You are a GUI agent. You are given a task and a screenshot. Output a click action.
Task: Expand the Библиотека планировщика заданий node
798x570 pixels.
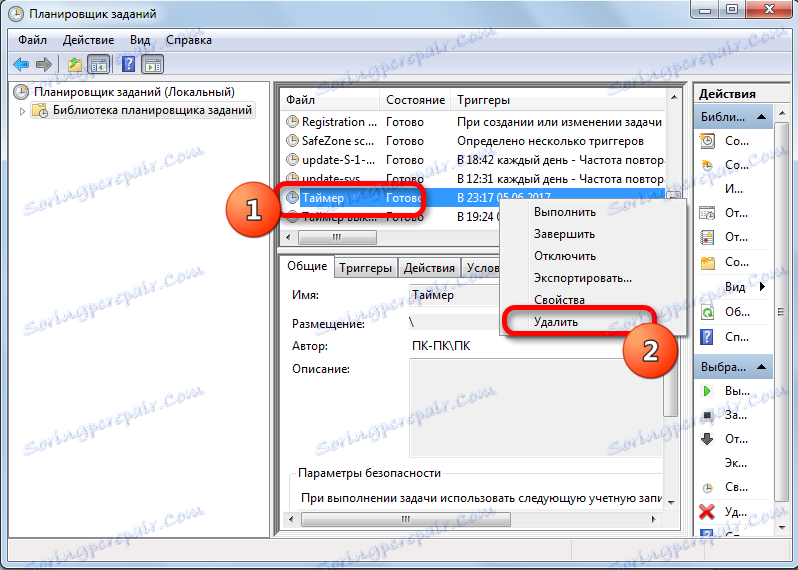[22, 110]
